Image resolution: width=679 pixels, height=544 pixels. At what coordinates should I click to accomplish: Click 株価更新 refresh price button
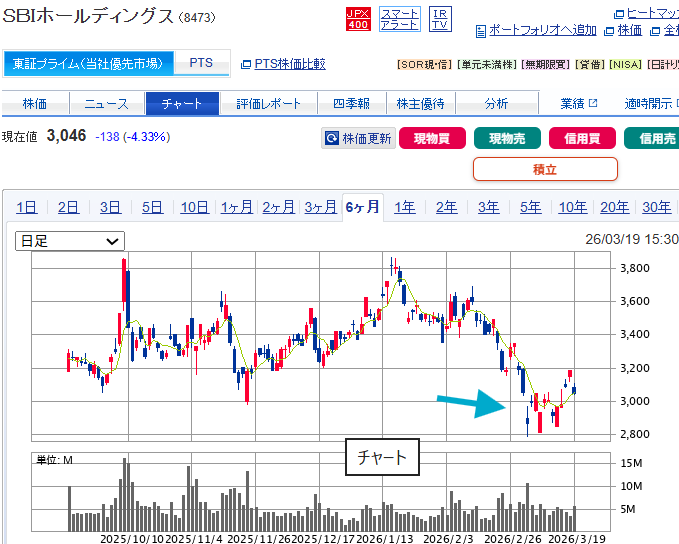click(x=358, y=139)
